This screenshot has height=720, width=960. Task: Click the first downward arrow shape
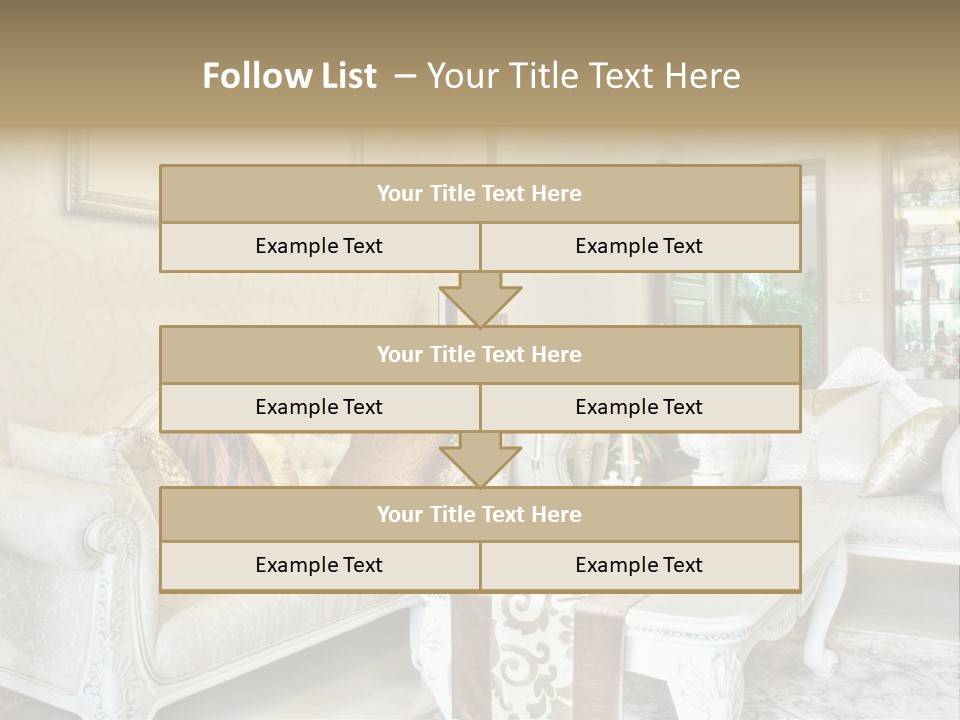(x=480, y=301)
